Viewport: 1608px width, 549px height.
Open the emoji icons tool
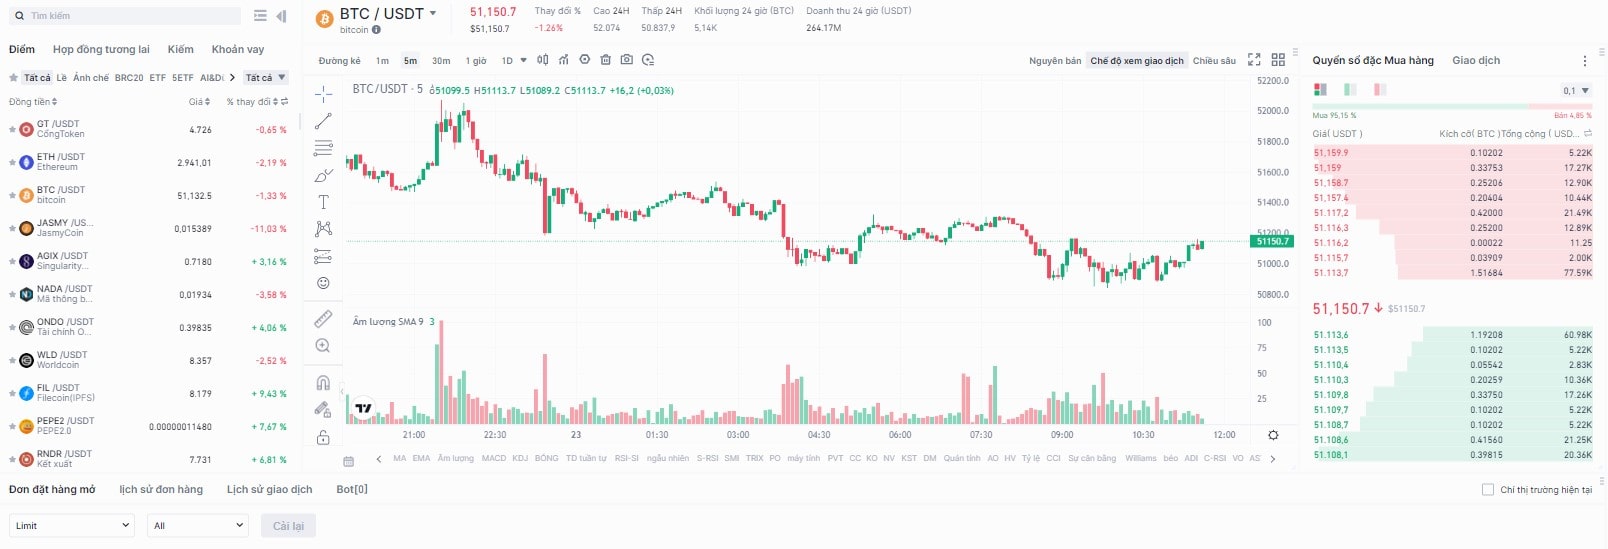pyautogui.click(x=323, y=283)
